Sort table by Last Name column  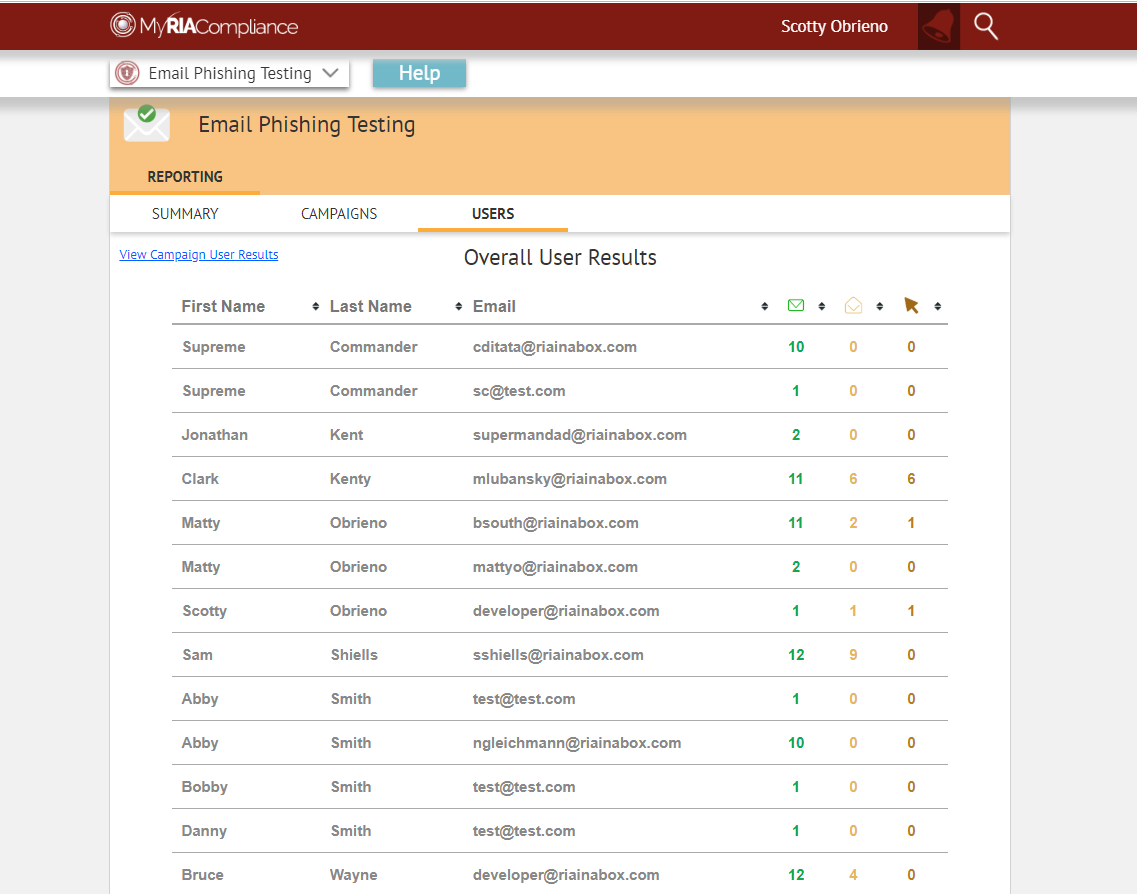371,306
